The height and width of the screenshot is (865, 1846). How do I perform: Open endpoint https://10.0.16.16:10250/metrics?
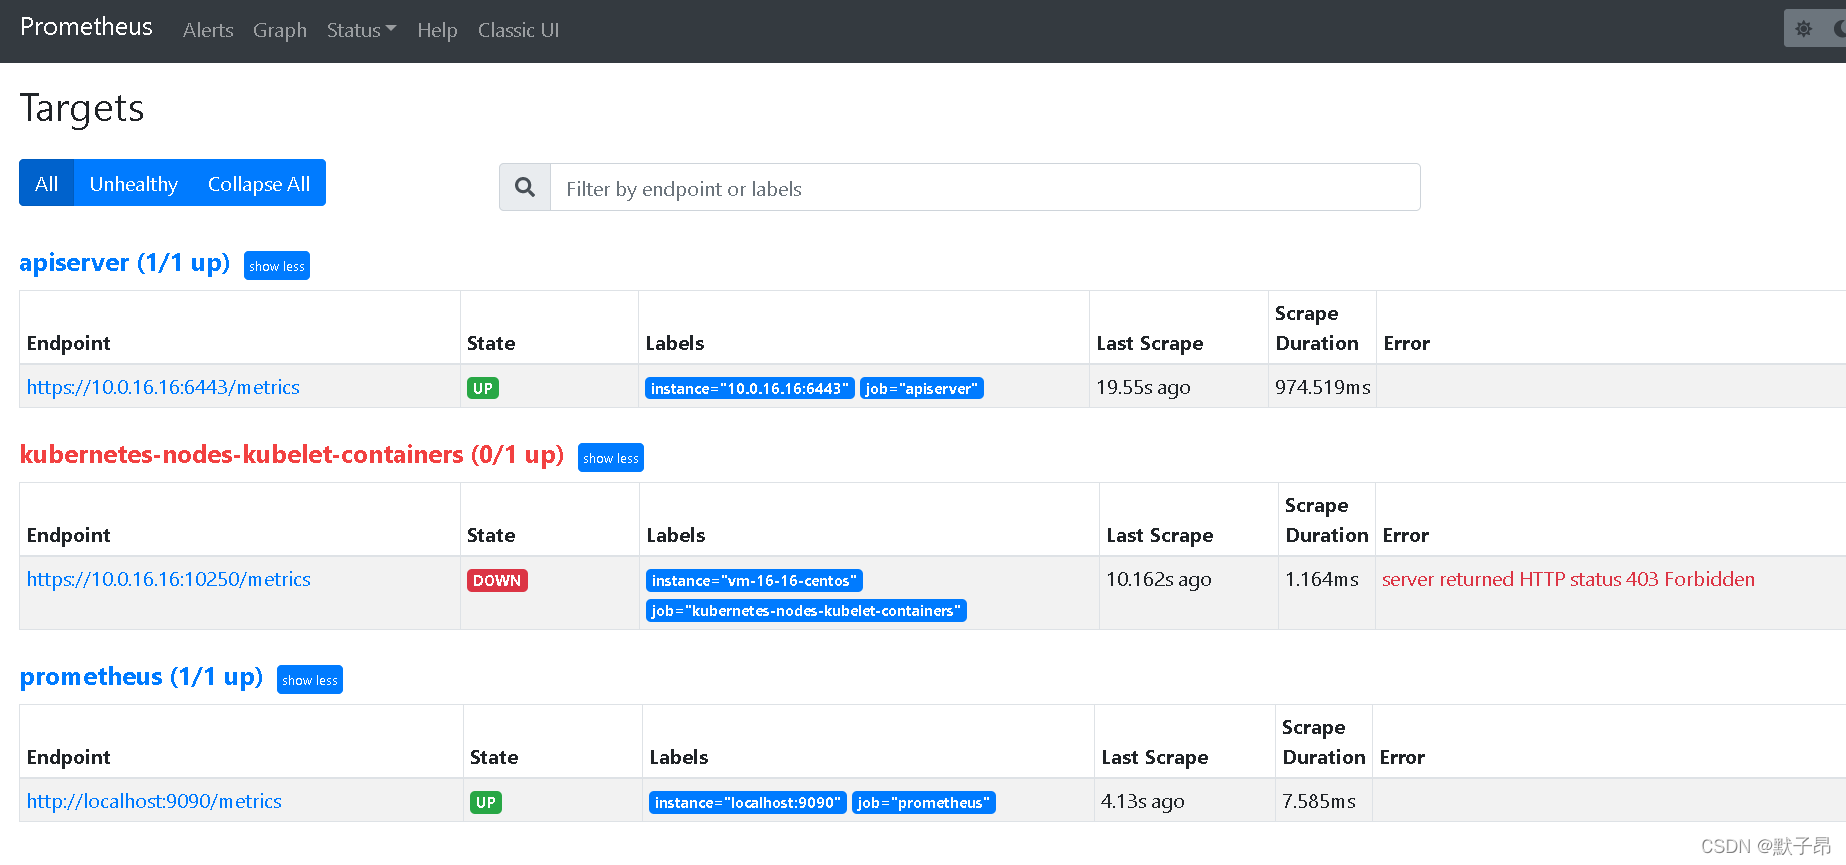169,579
